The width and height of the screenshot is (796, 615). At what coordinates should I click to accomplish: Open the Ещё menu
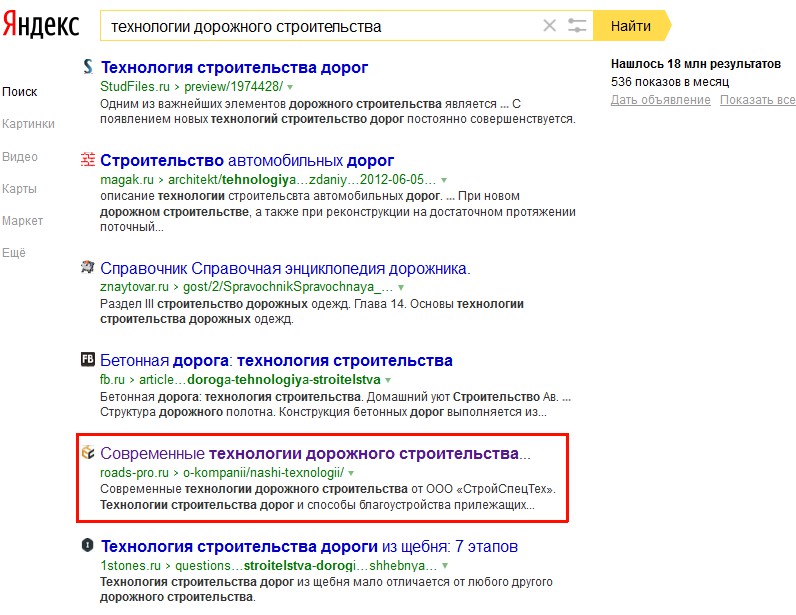14,253
